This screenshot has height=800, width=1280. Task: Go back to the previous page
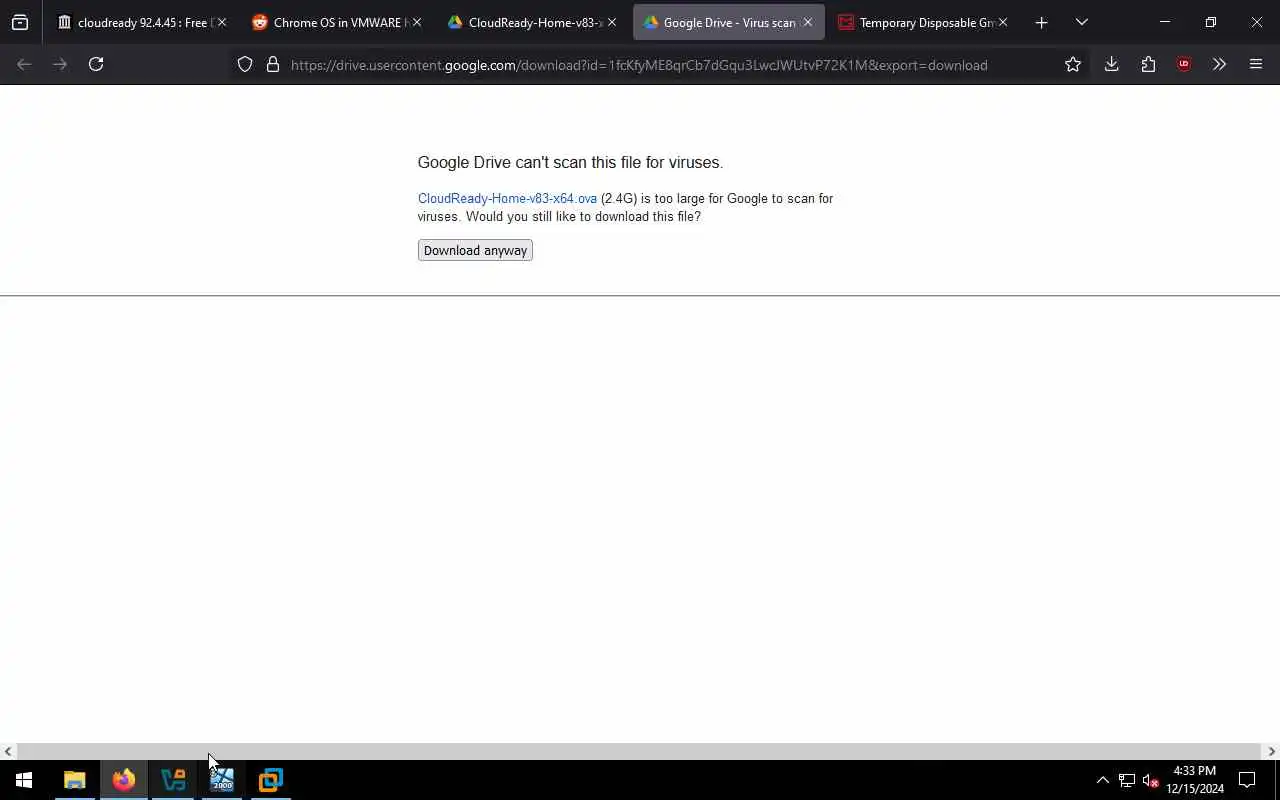coord(24,64)
